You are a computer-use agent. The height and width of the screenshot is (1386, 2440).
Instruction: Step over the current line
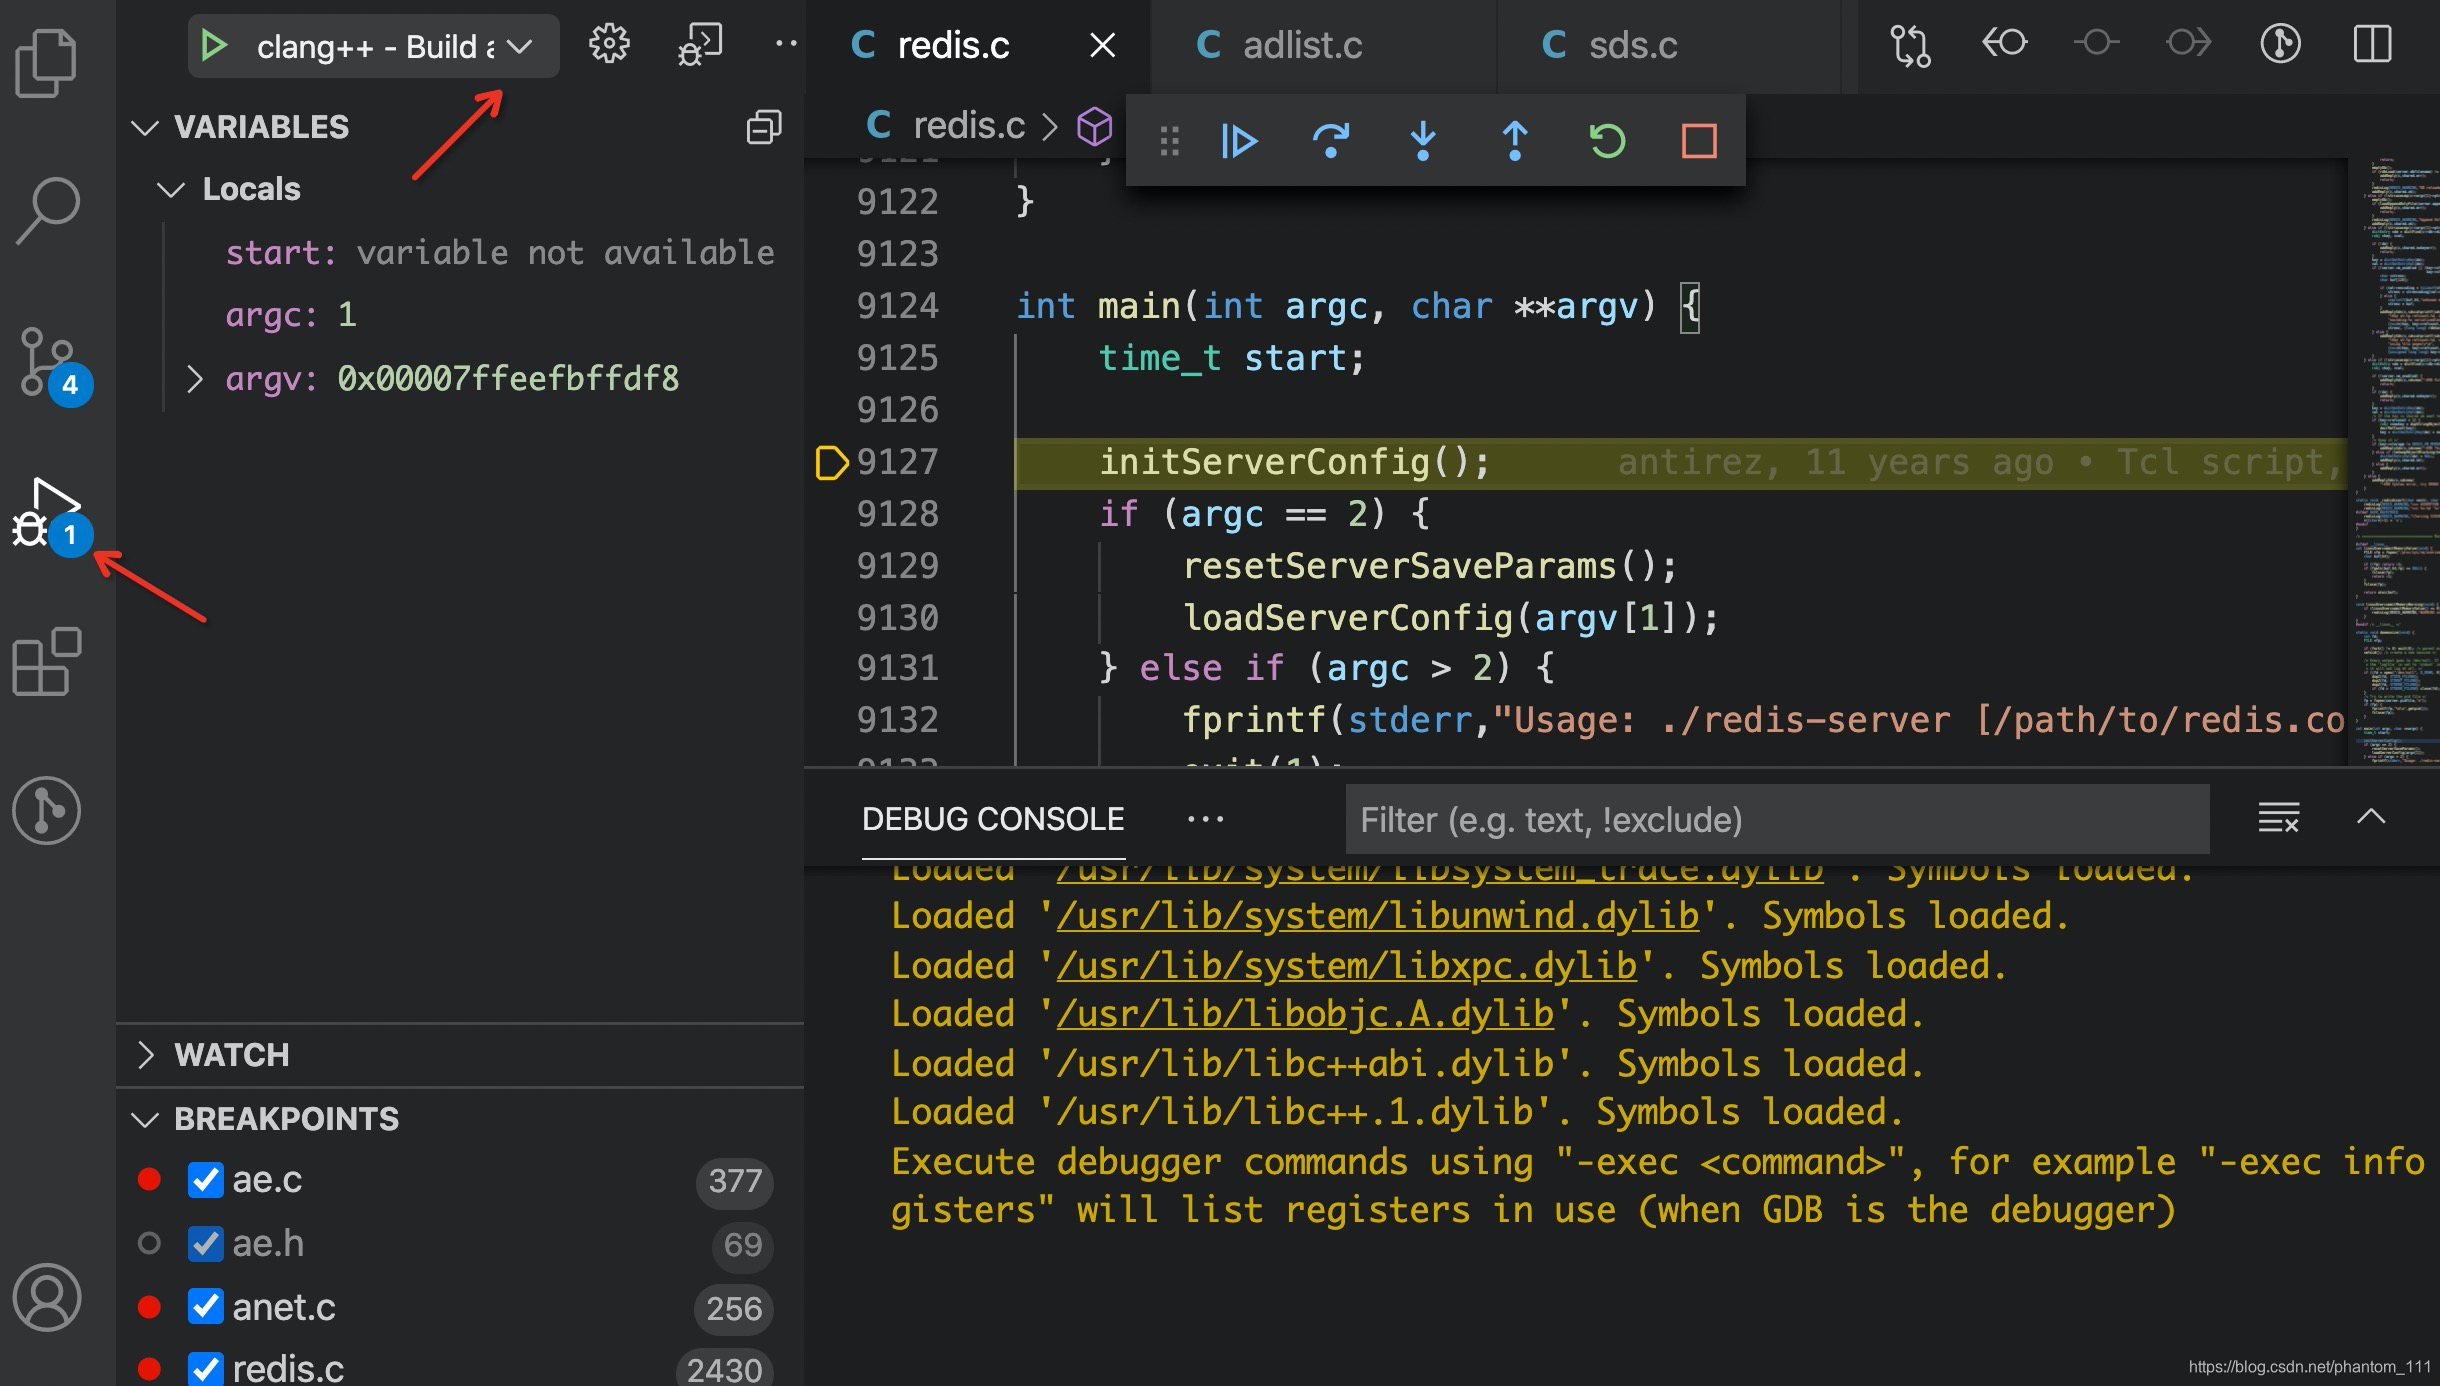[x=1330, y=141]
